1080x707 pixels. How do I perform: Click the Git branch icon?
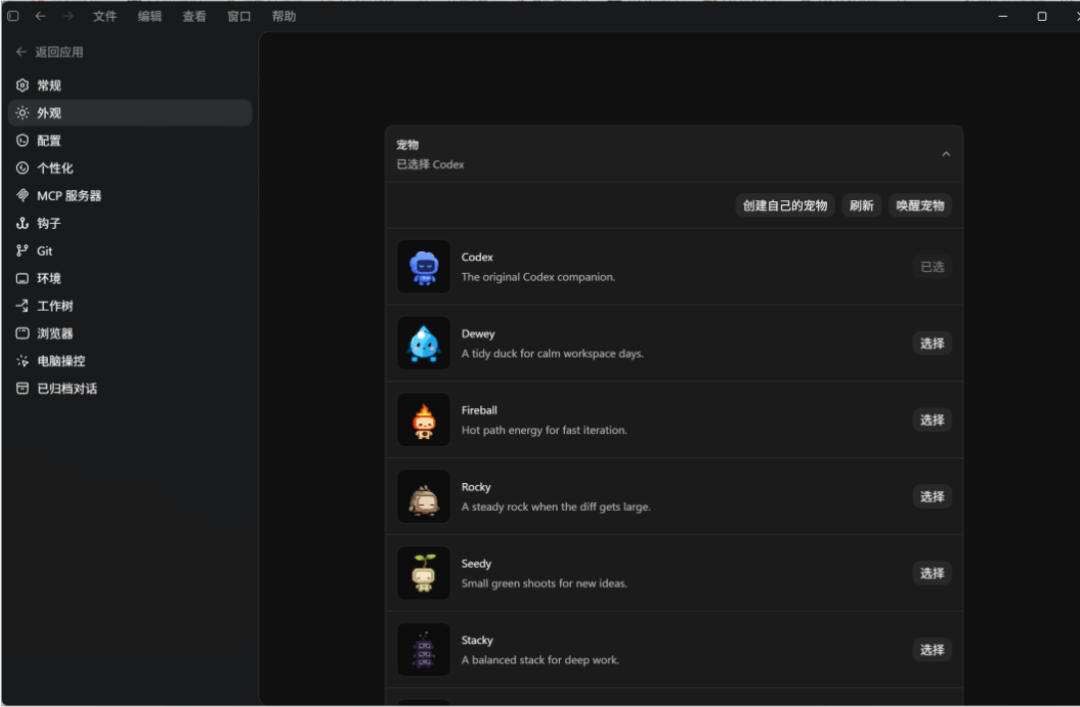click(x=23, y=251)
